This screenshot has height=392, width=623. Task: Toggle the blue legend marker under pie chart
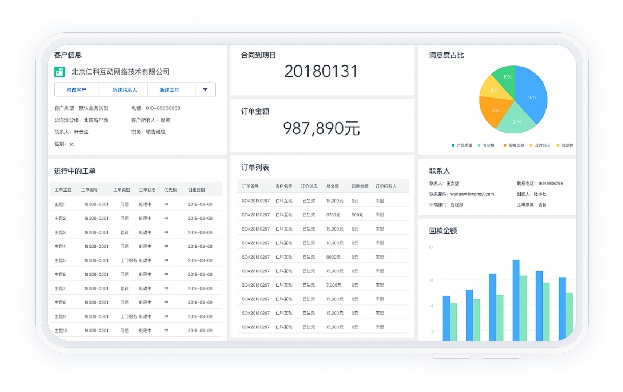(x=453, y=145)
